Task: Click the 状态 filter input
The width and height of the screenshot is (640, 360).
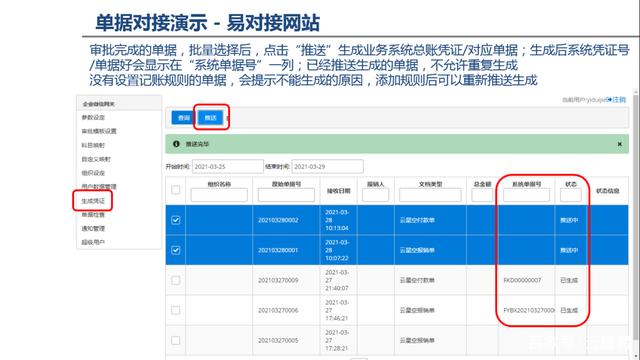Action: click(571, 195)
